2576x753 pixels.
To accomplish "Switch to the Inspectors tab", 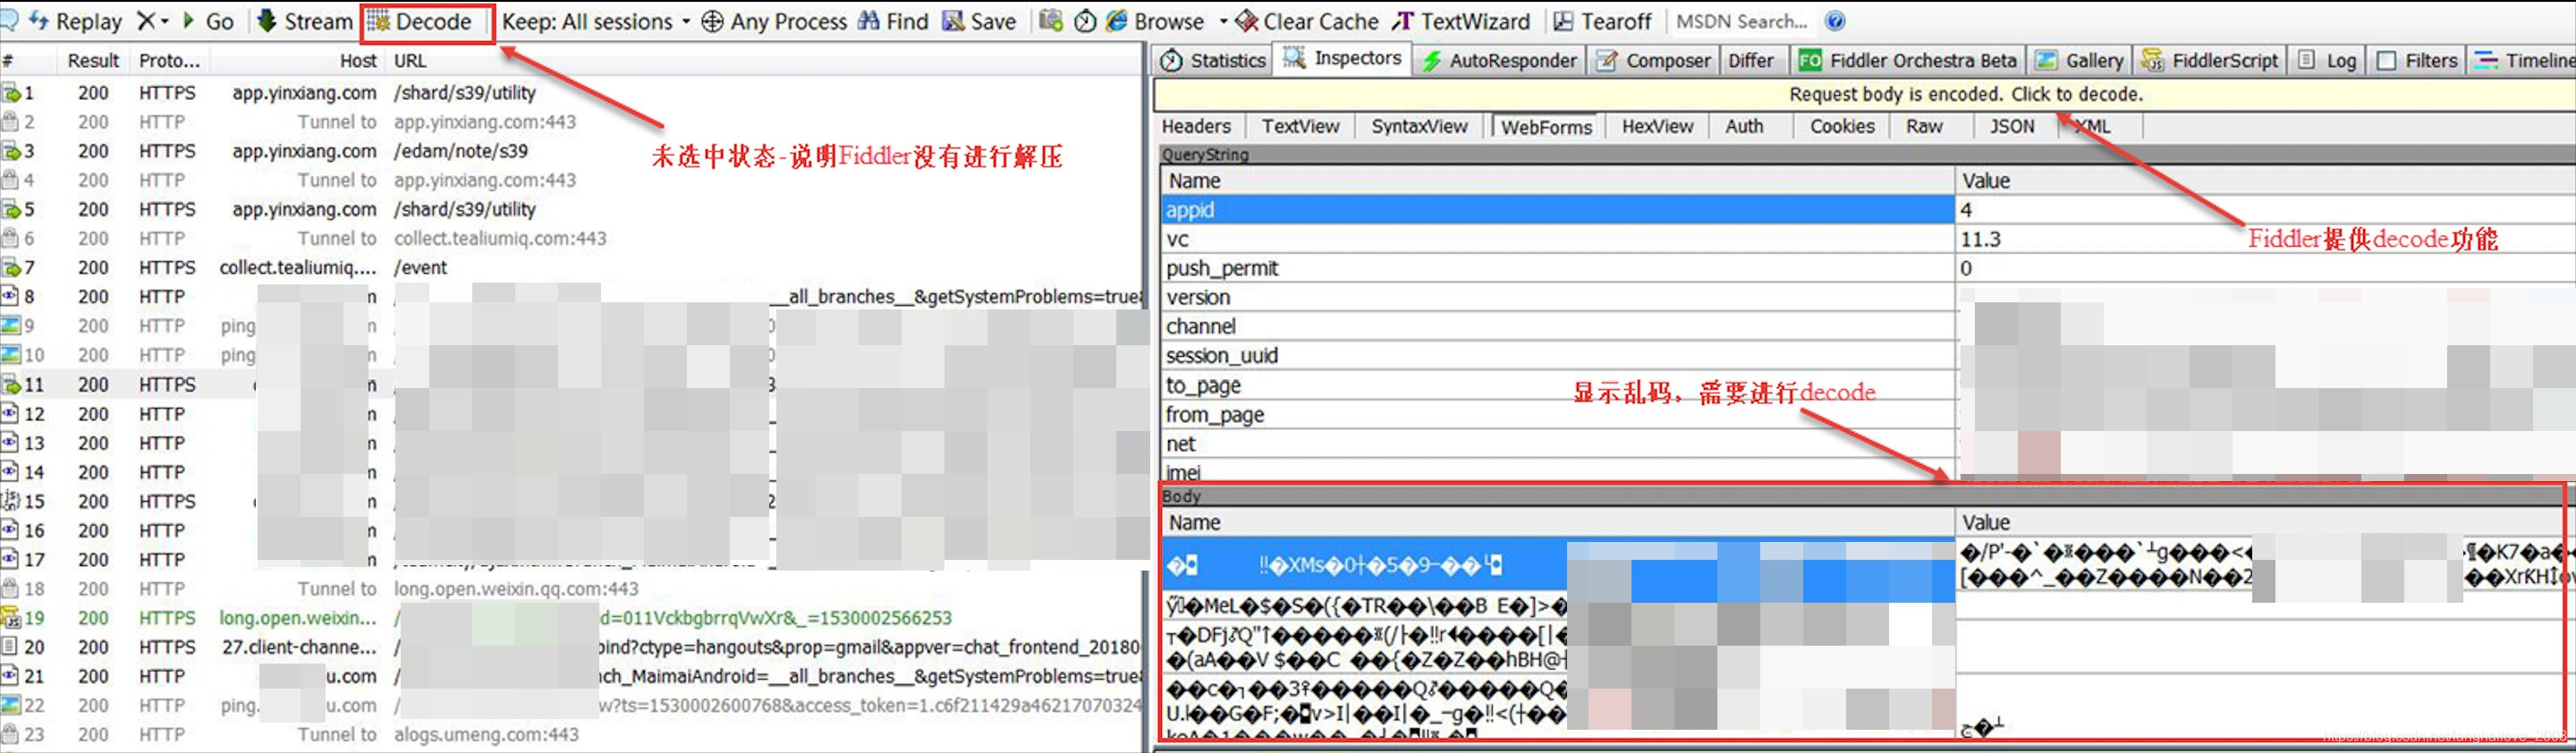I will click(x=1343, y=58).
